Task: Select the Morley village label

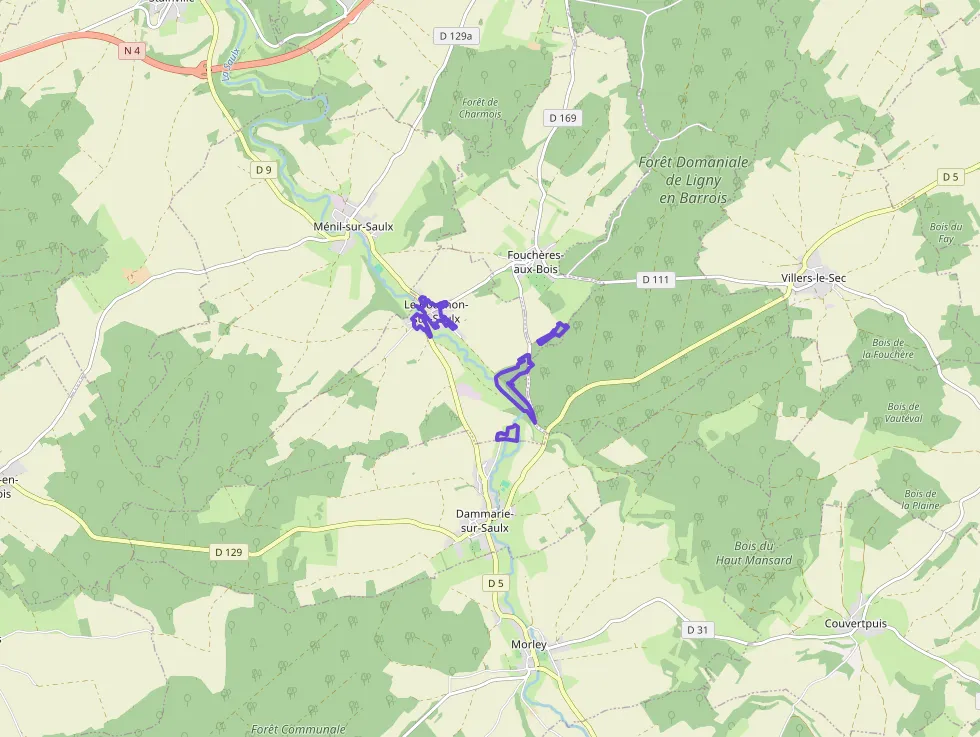Action: pos(529,644)
